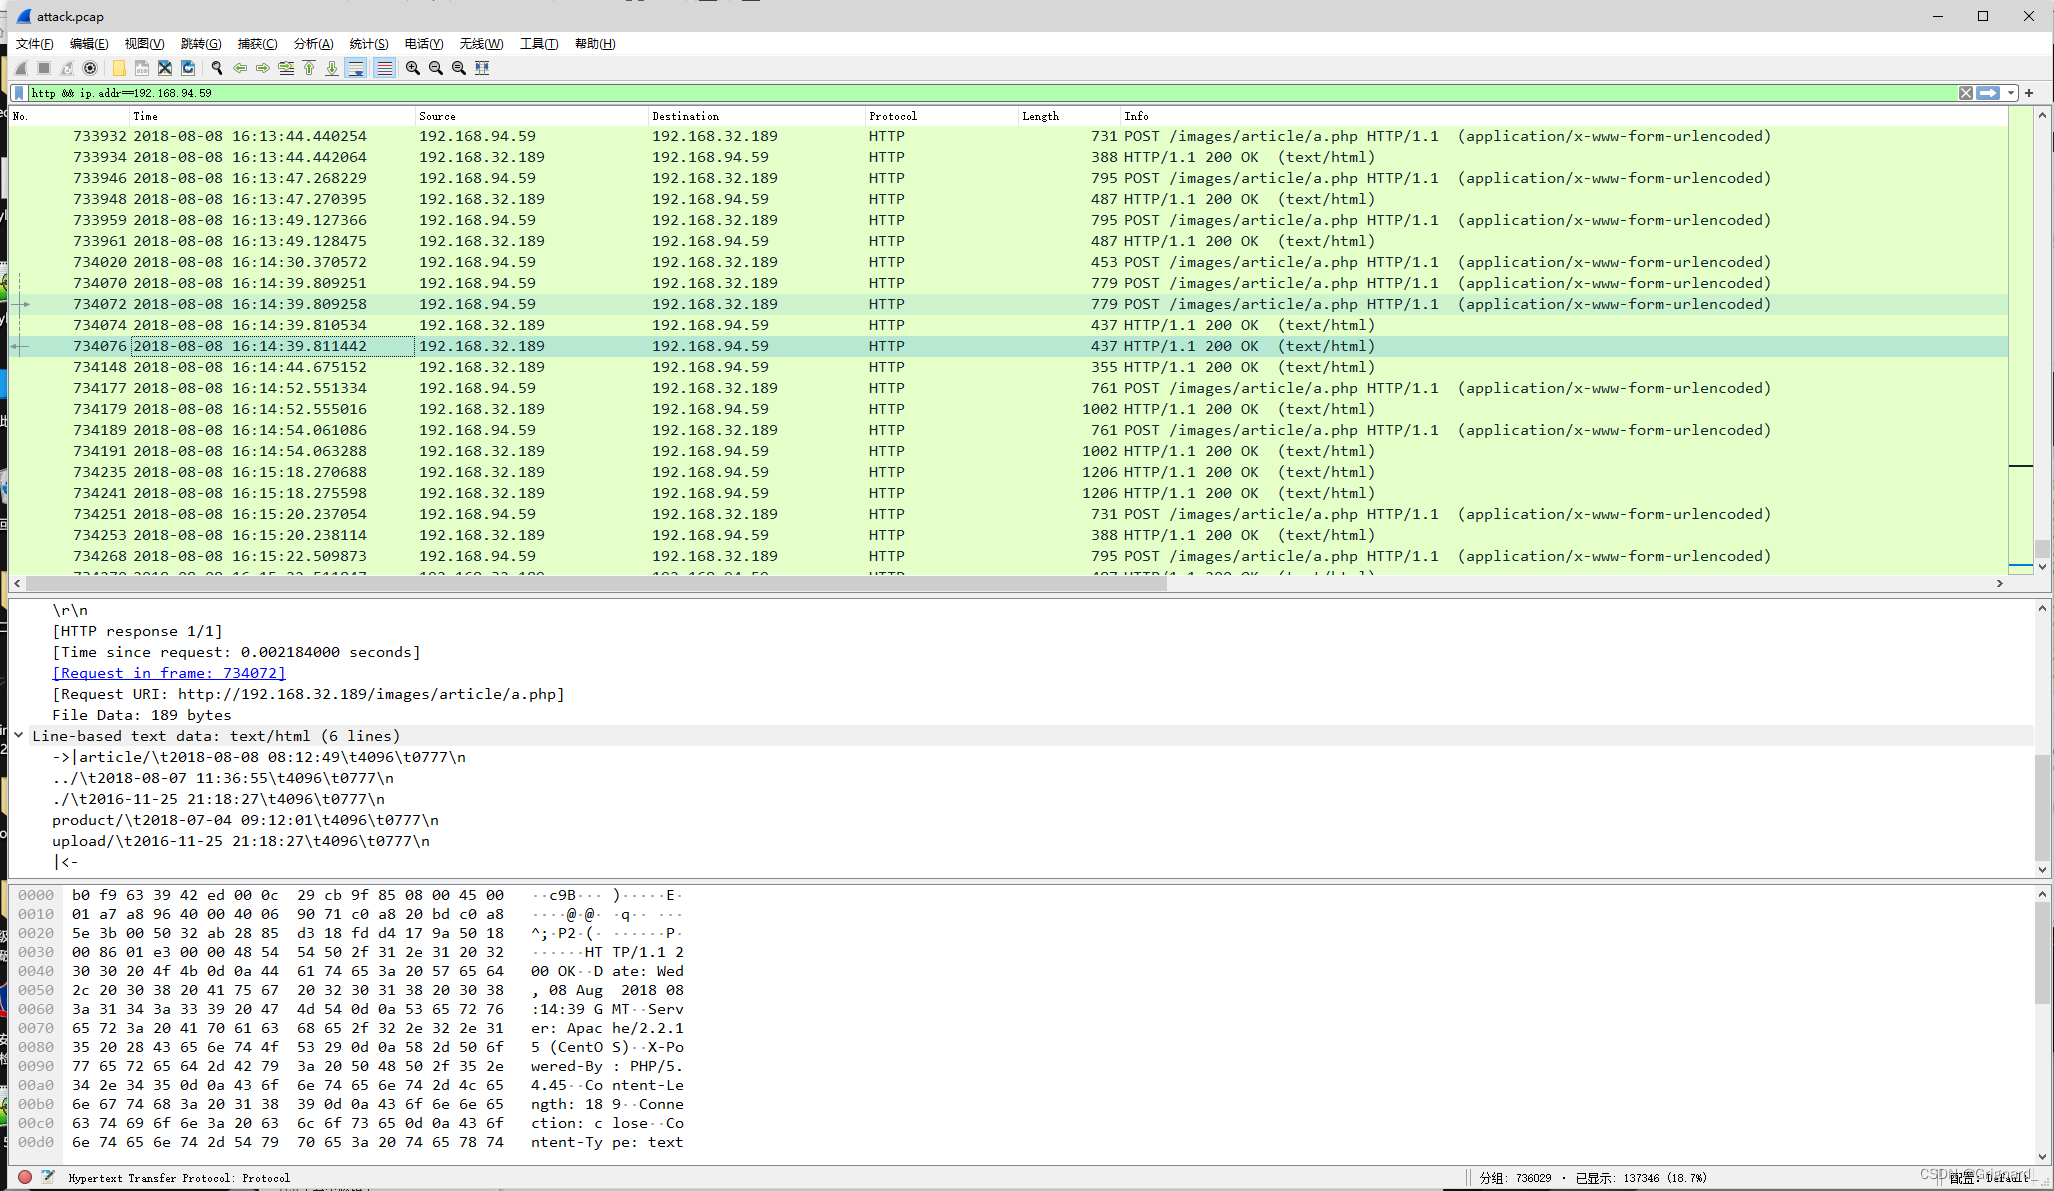Sort by the Time column header
The width and height of the screenshot is (2054, 1191).
[x=272, y=116]
